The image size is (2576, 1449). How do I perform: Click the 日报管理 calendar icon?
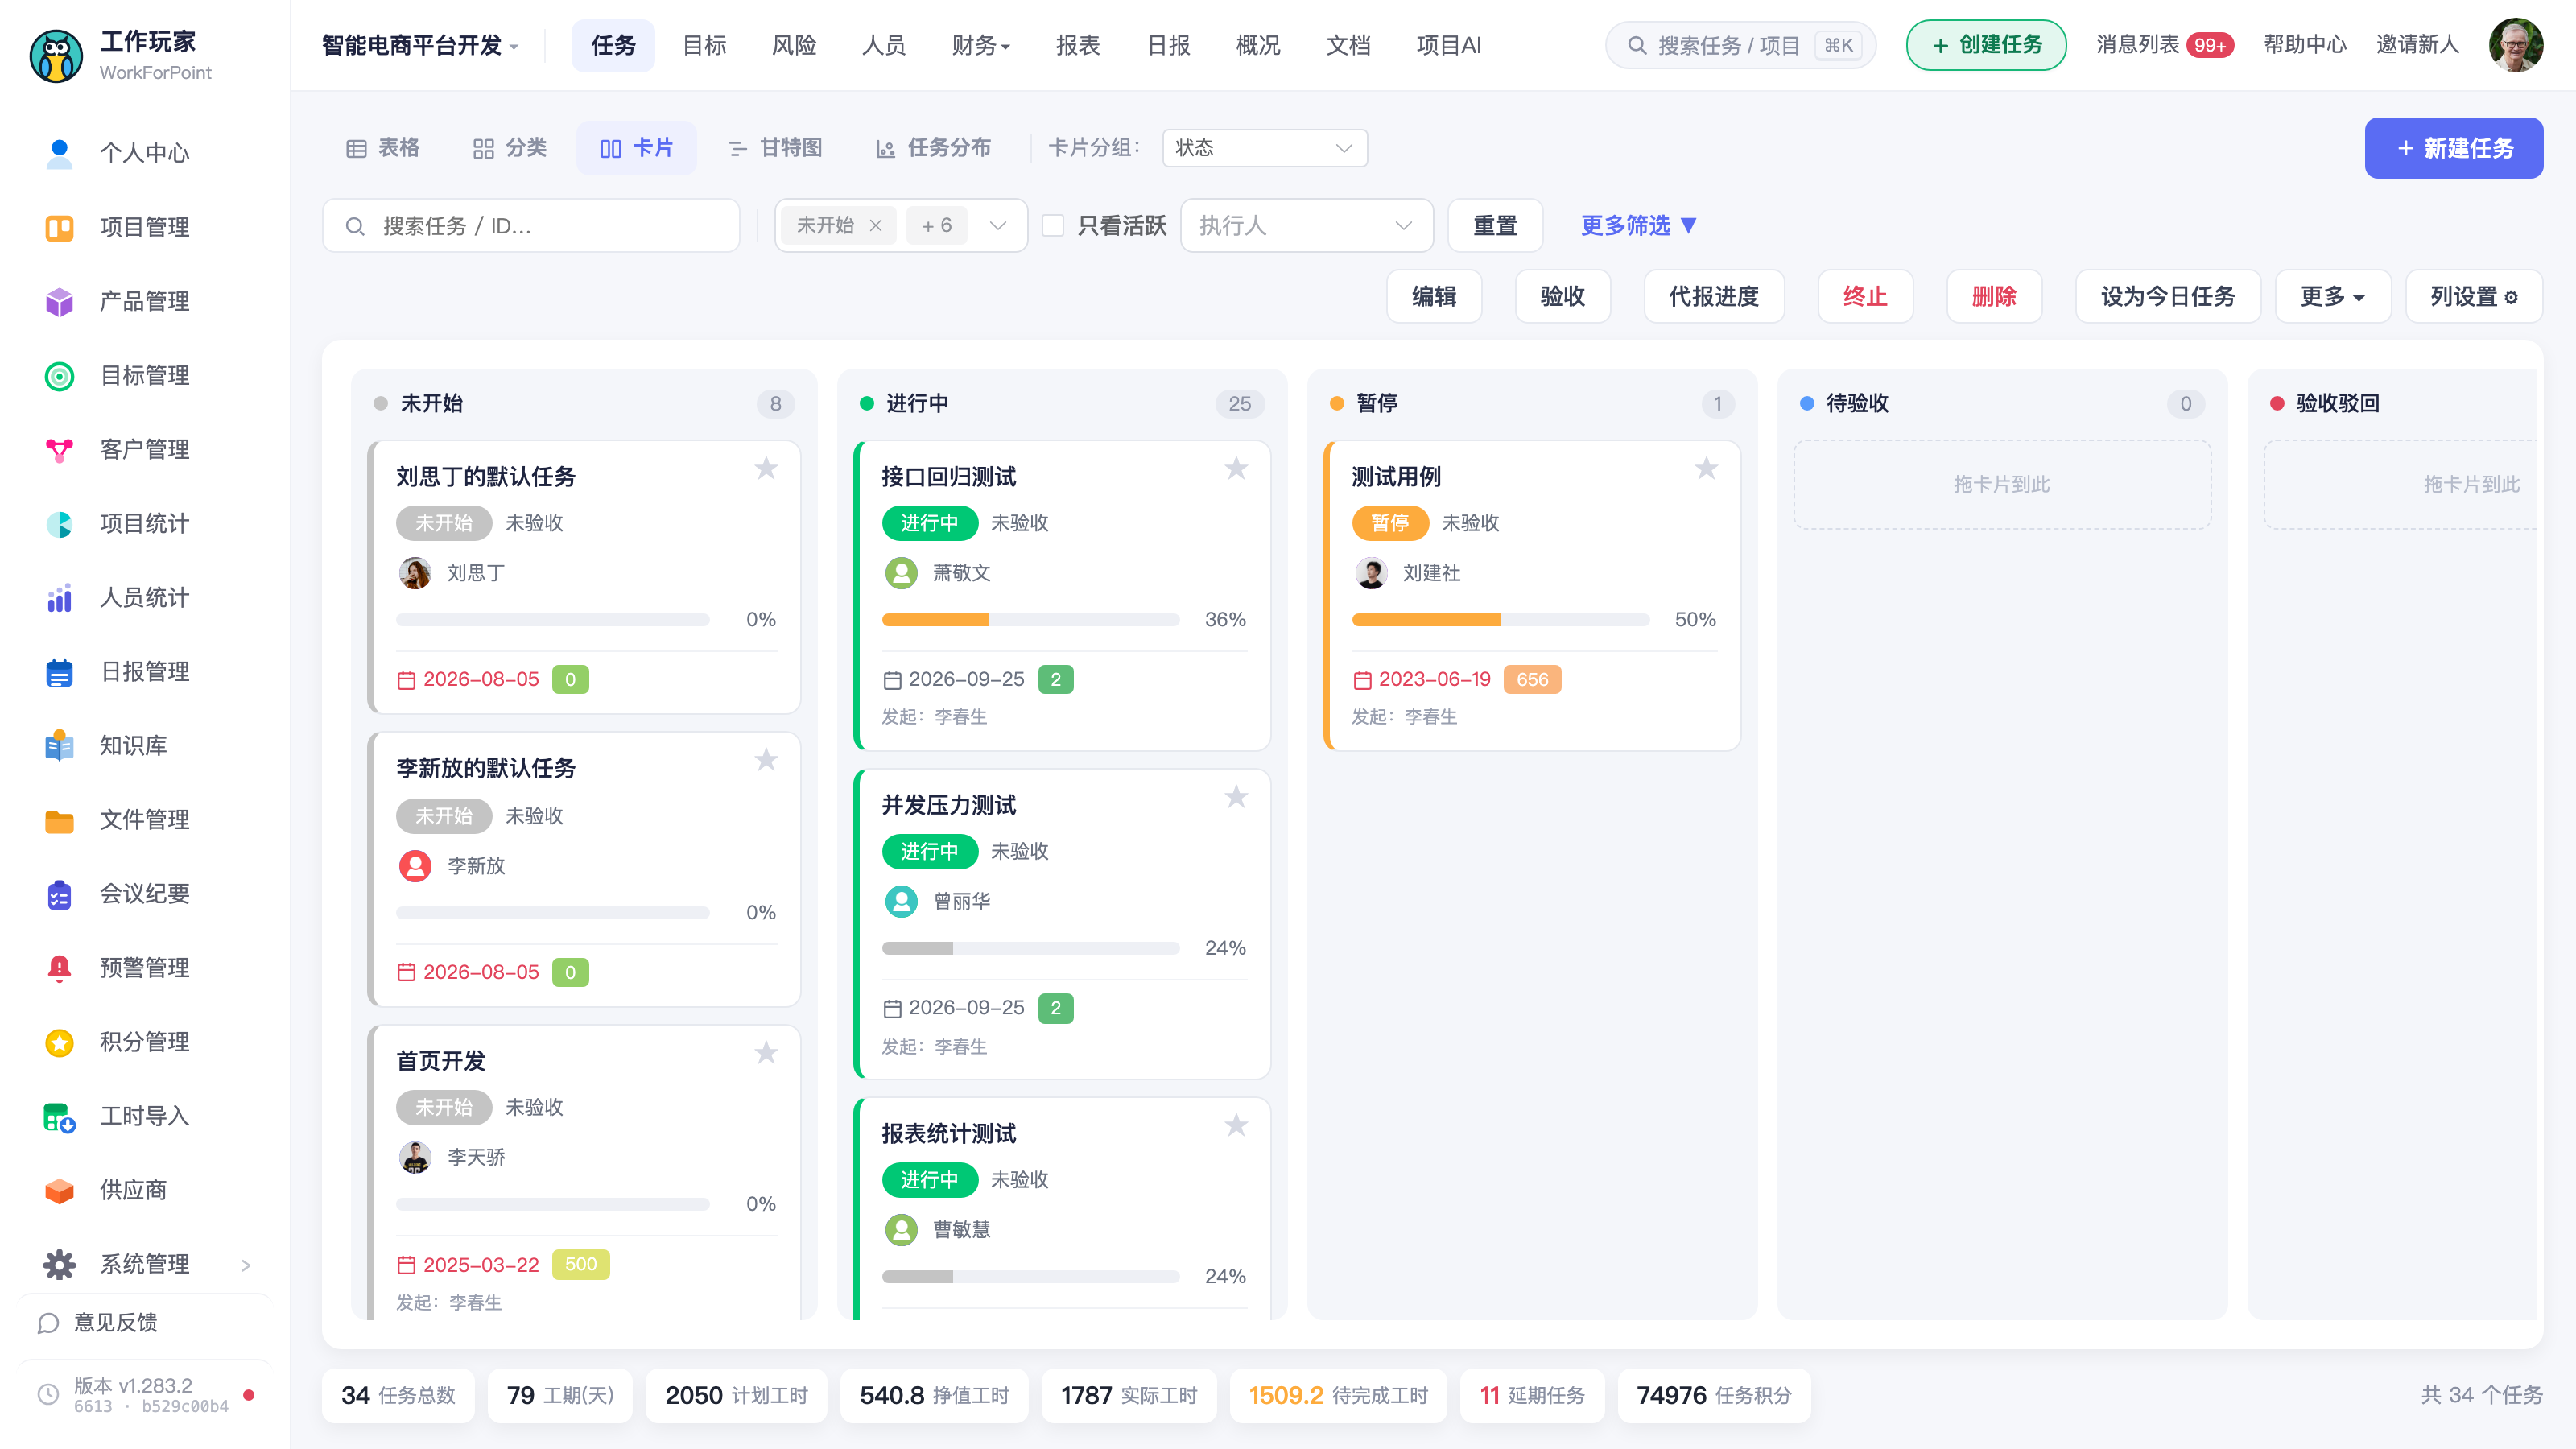click(59, 671)
